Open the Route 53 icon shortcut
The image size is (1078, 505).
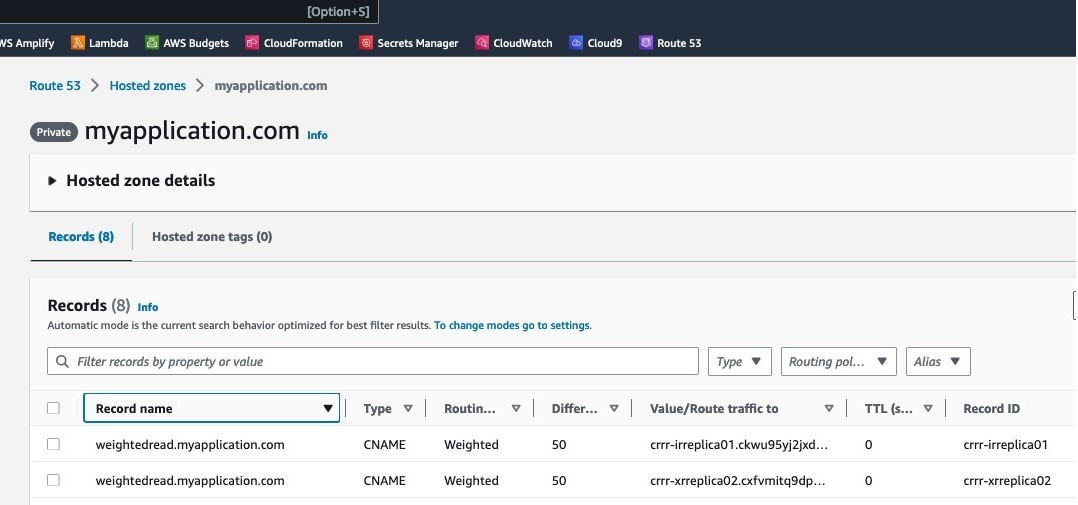(x=646, y=43)
